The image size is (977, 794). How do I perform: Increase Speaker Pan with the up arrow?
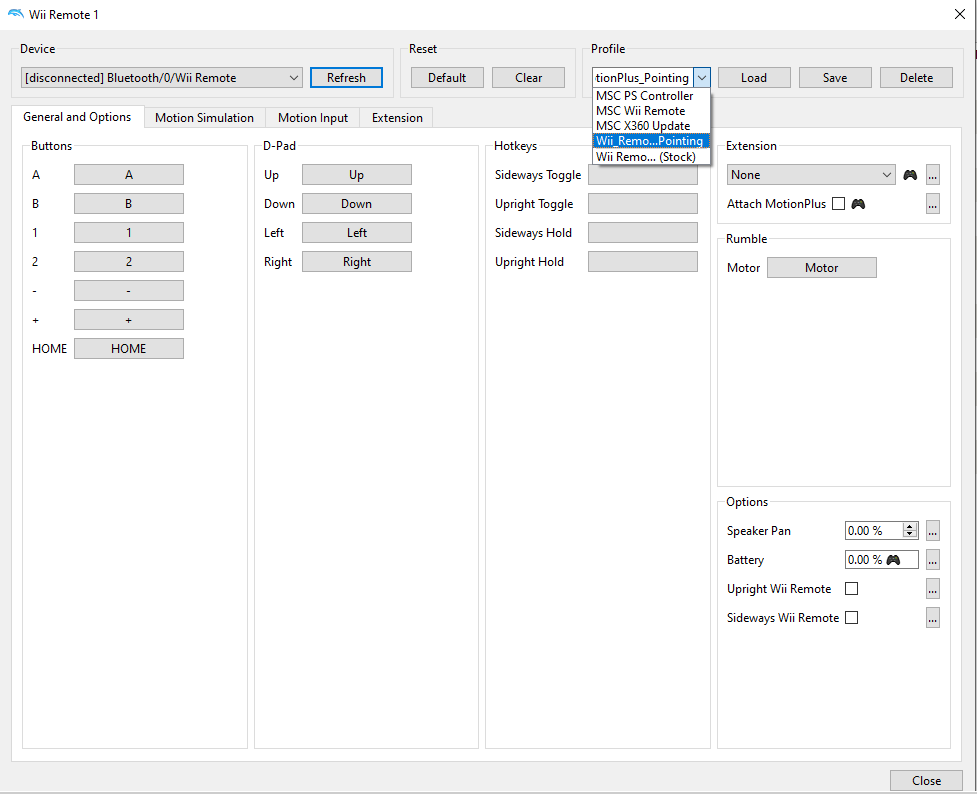pyautogui.click(x=910, y=527)
